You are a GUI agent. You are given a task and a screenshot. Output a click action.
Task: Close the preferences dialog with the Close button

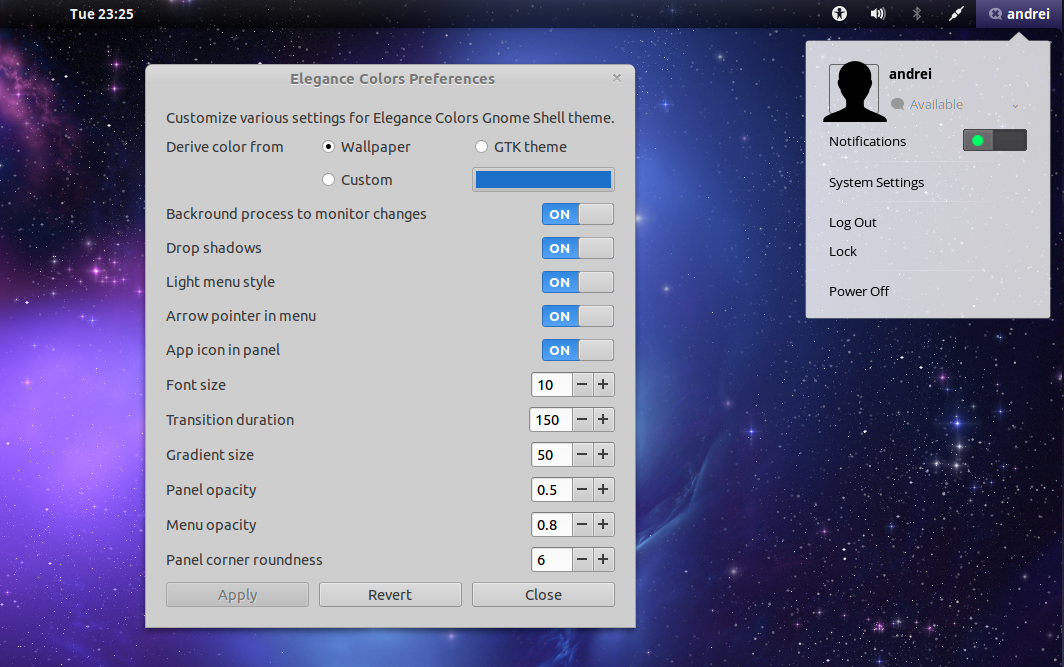pos(543,594)
